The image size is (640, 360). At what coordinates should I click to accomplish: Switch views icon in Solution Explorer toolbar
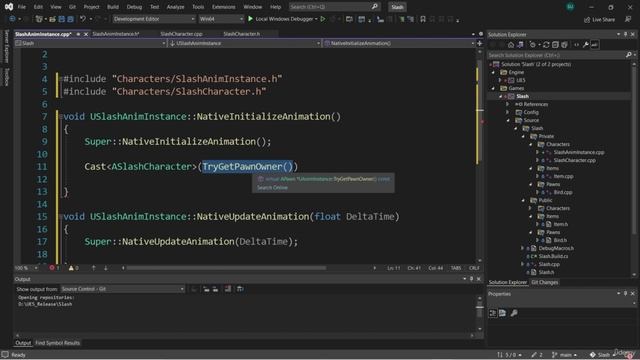[x=520, y=45]
